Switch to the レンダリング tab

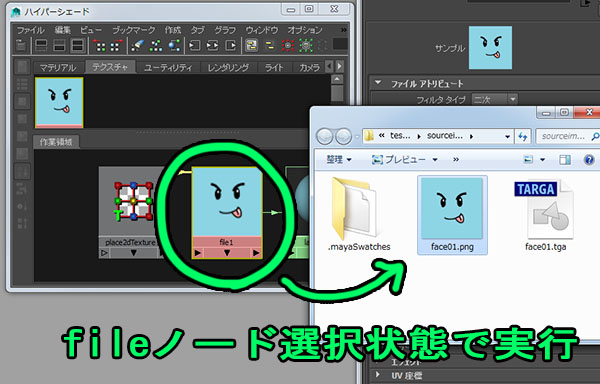click(x=228, y=68)
